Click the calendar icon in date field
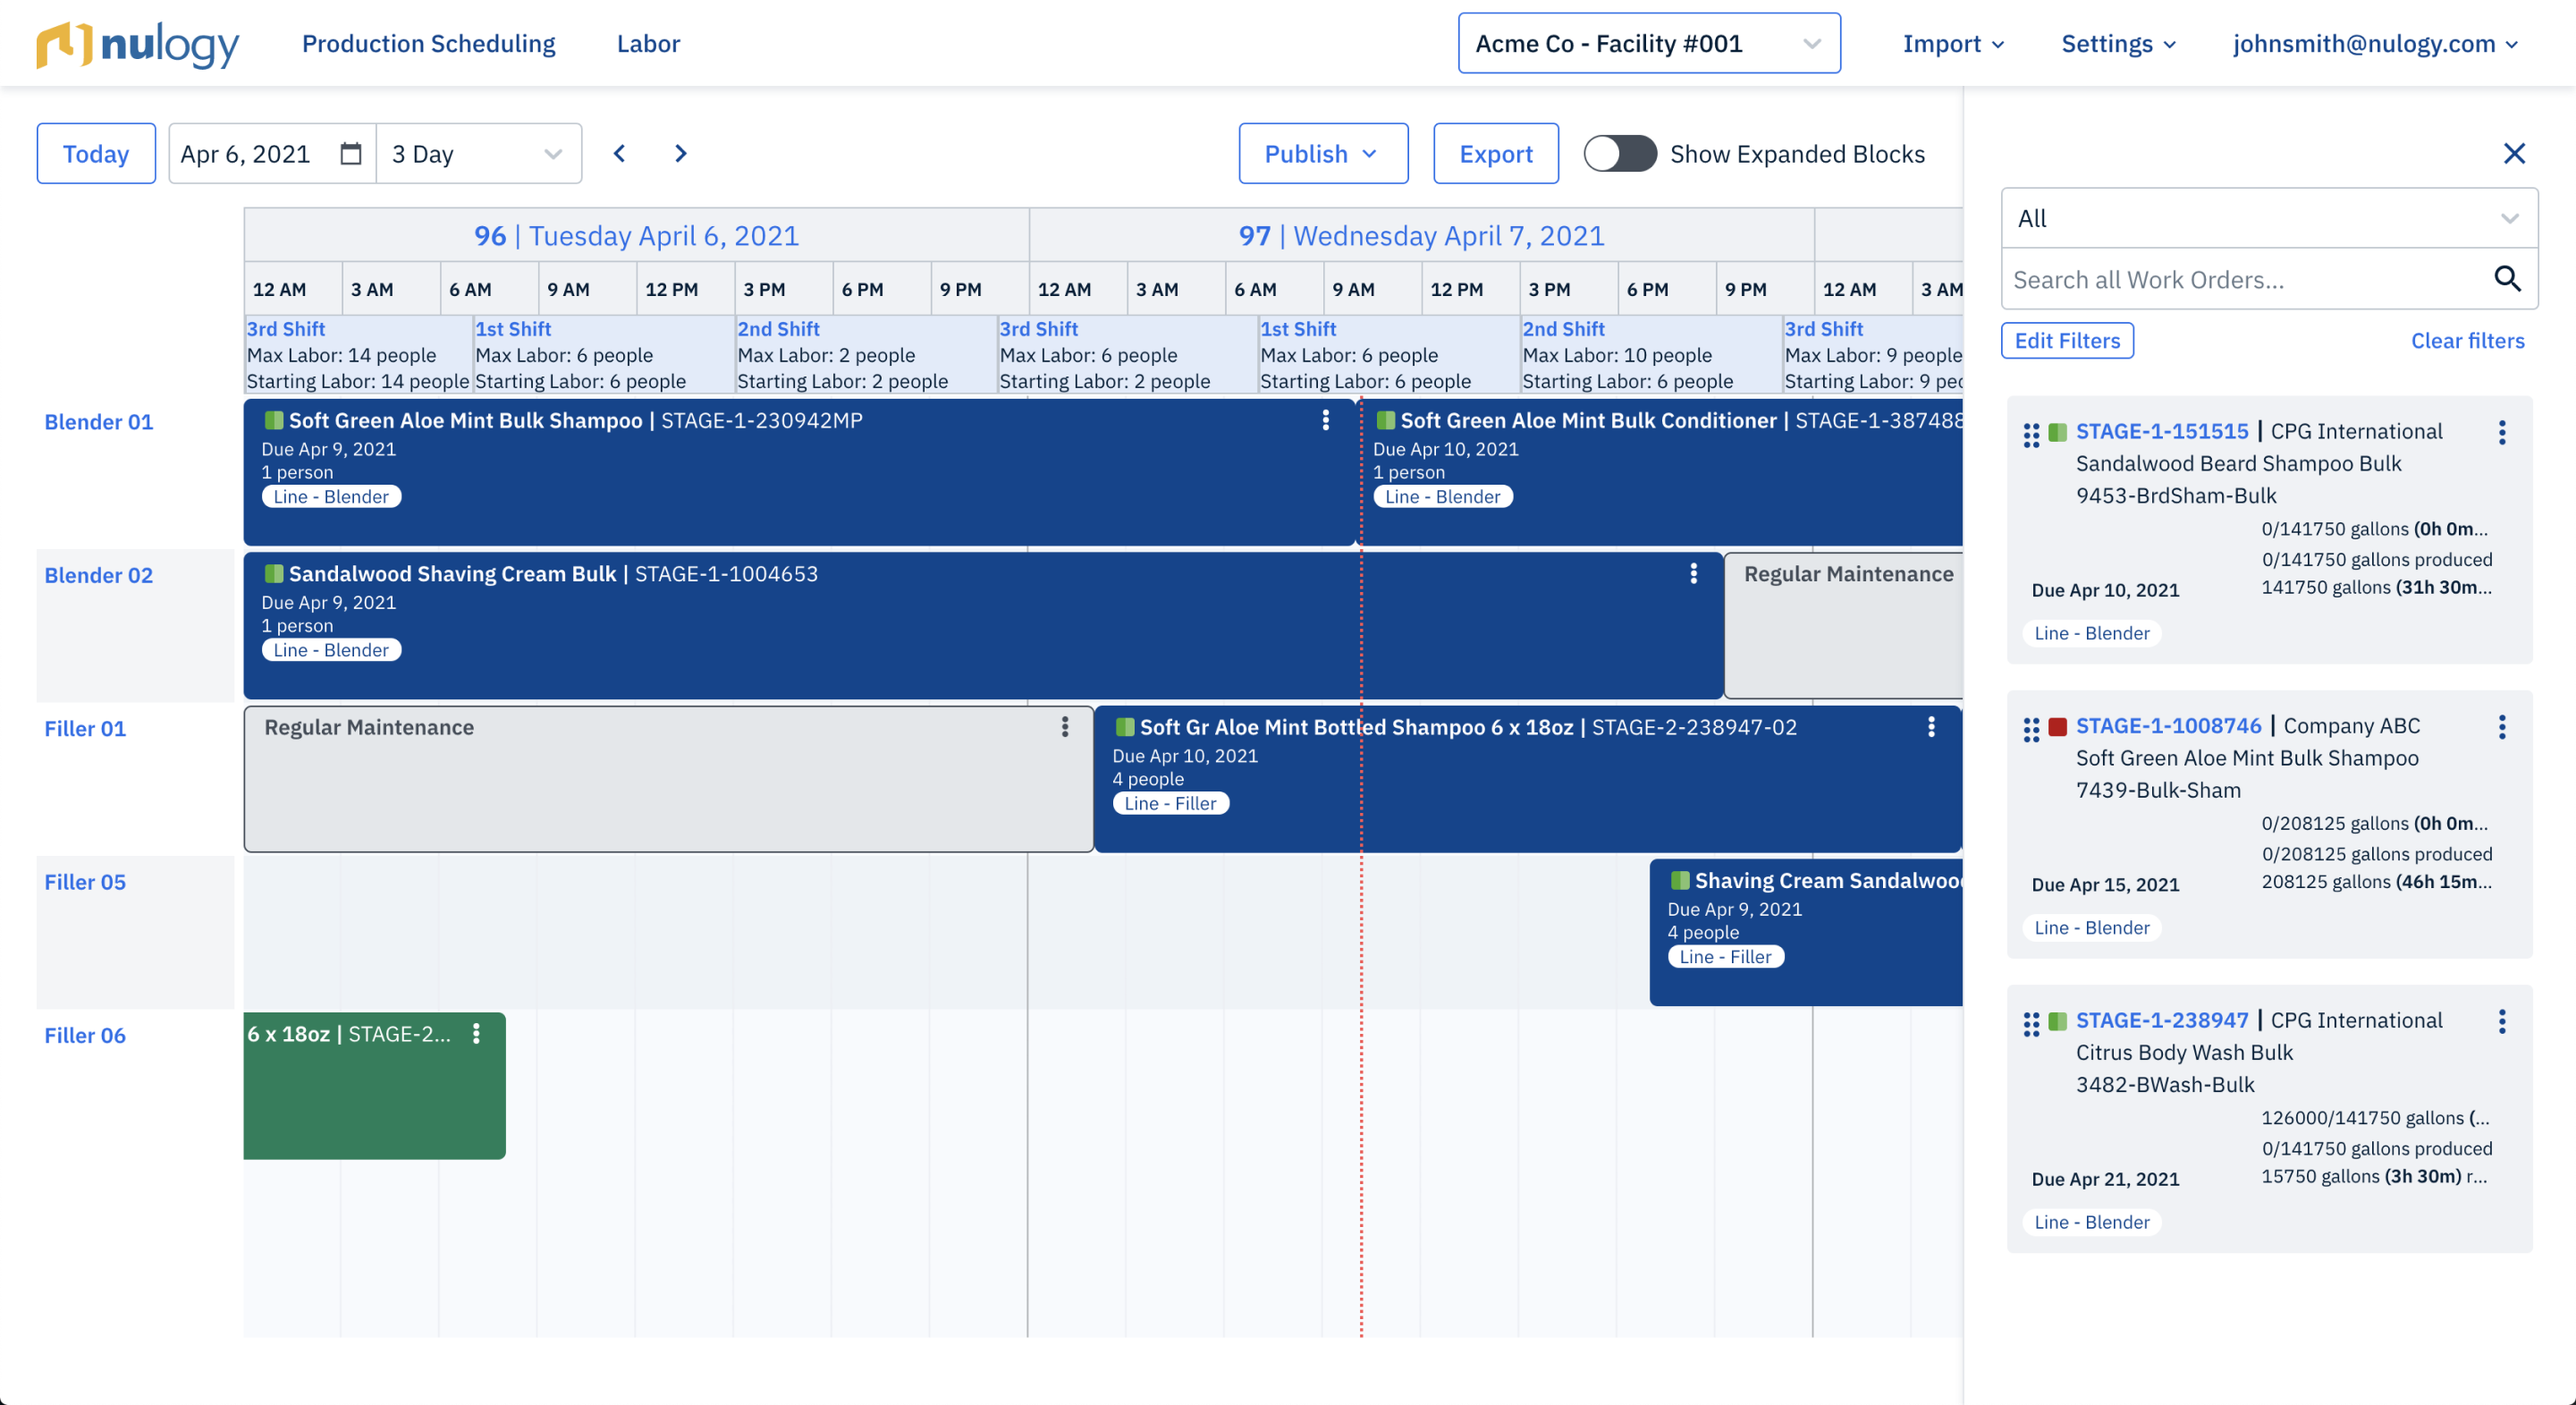Screen dimensions: 2576x1405 tap(350, 154)
